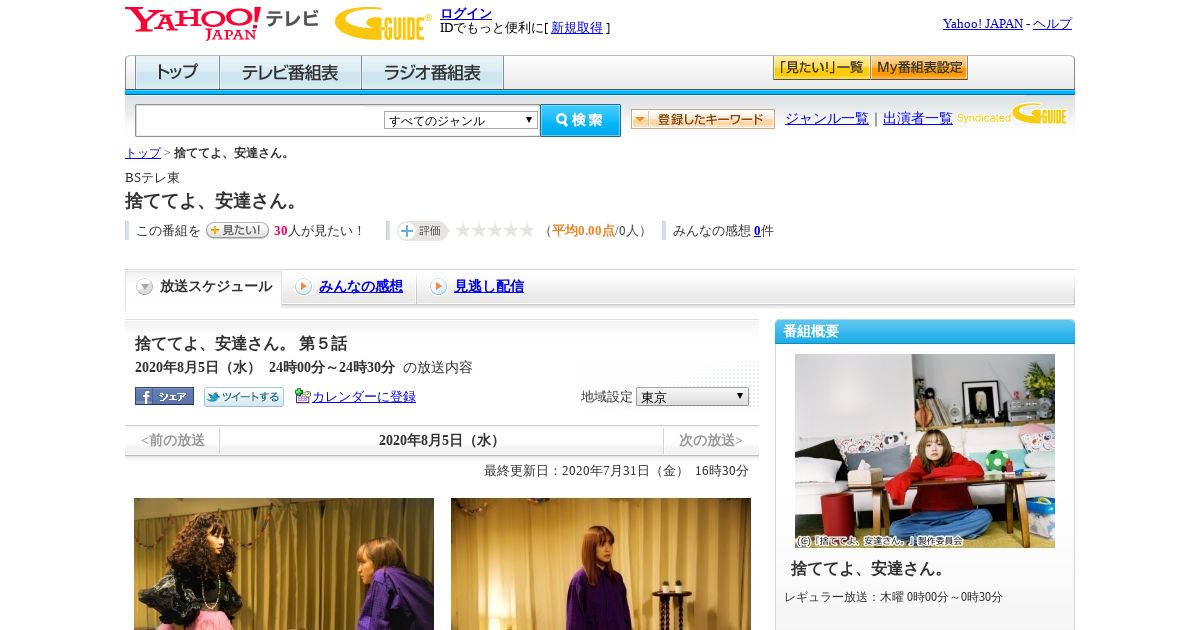Click the G-GUIDE logo in header
The width and height of the screenshot is (1200, 630).
tap(383, 23)
